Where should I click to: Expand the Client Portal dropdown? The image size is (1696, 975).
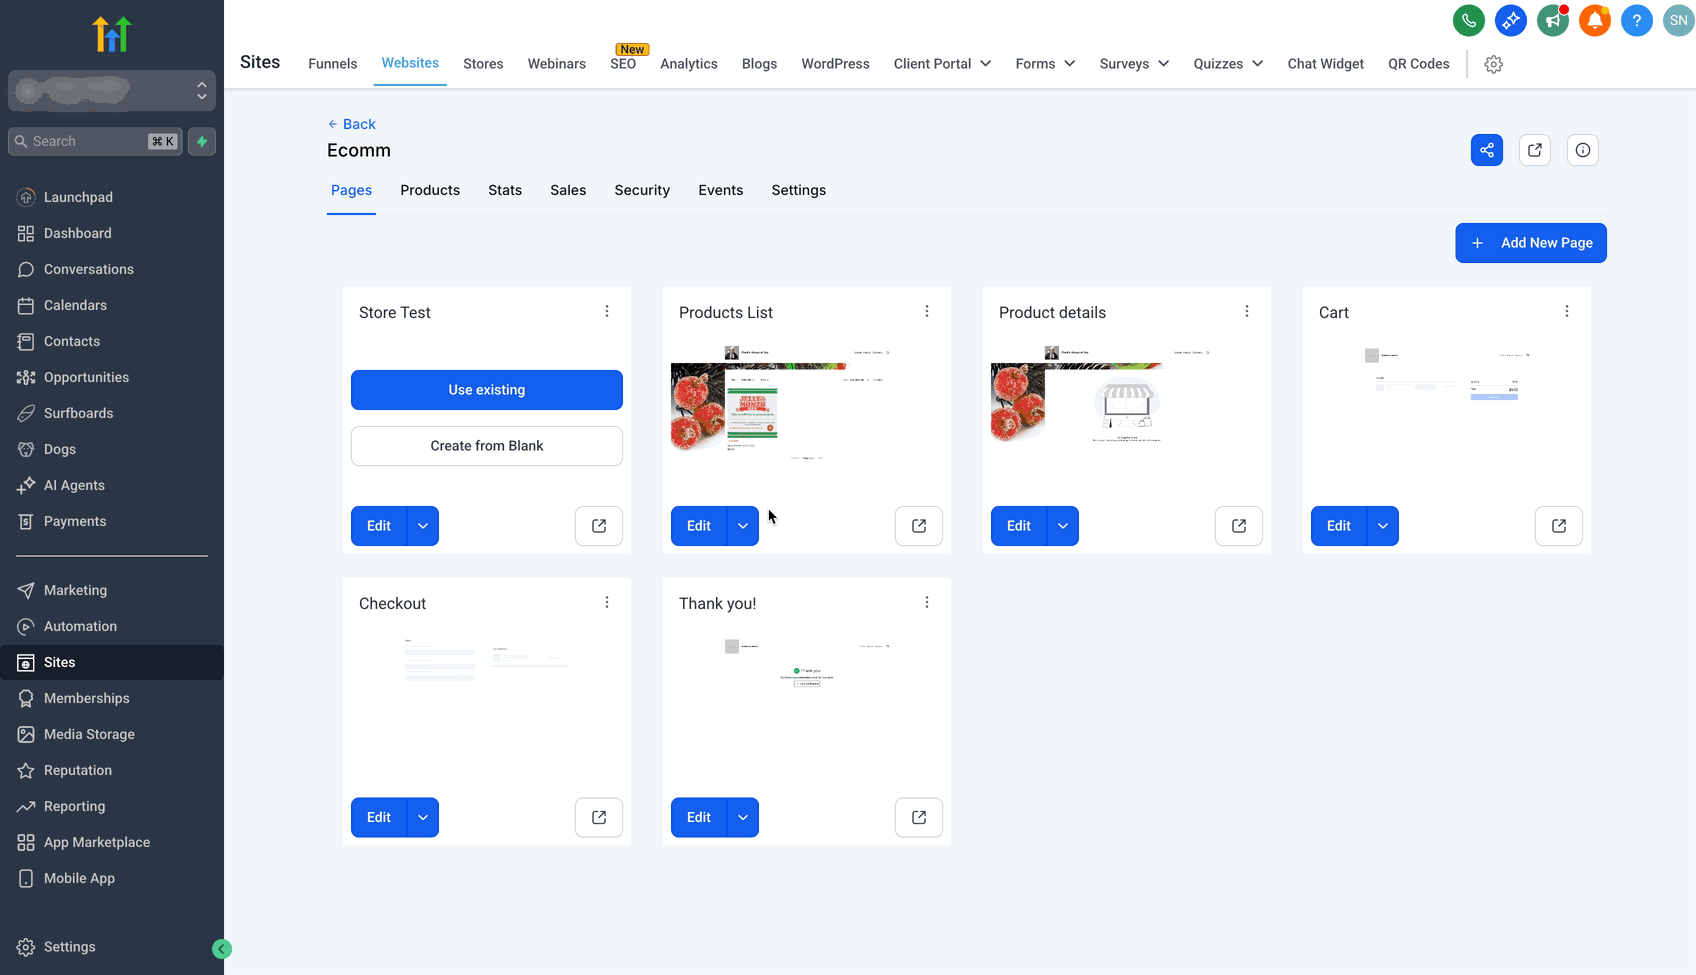pyautogui.click(x=942, y=64)
